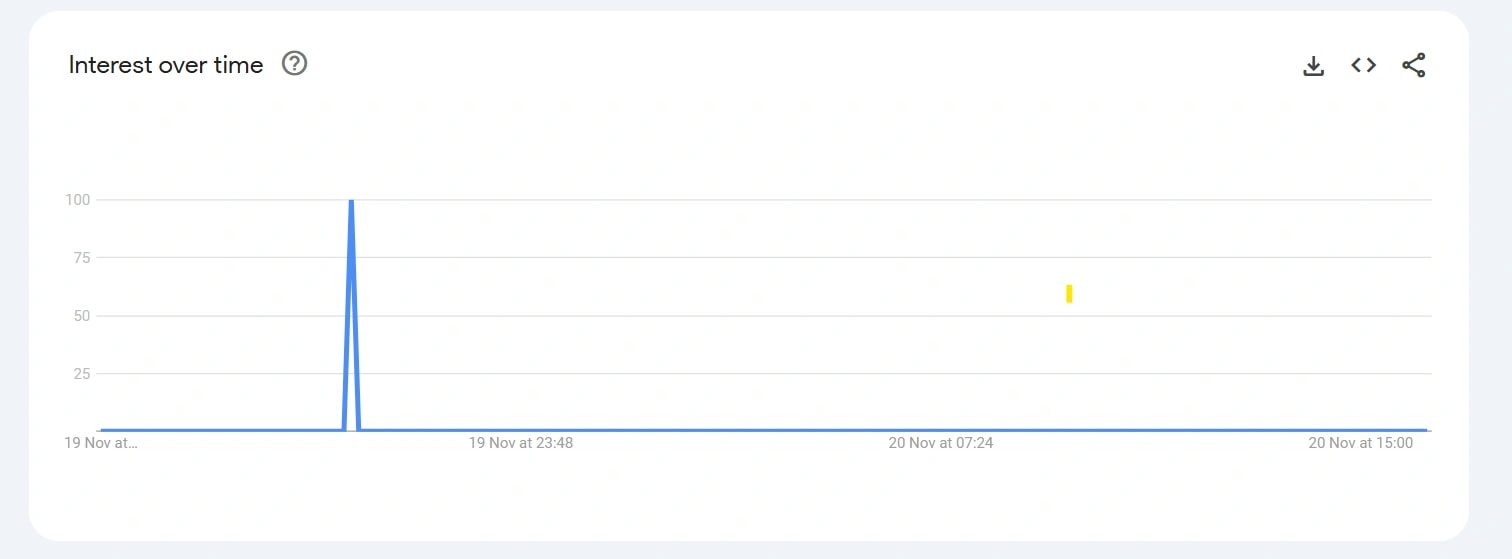1512x559 pixels.
Task: Download the chart data as CSV
Action: coord(1314,66)
